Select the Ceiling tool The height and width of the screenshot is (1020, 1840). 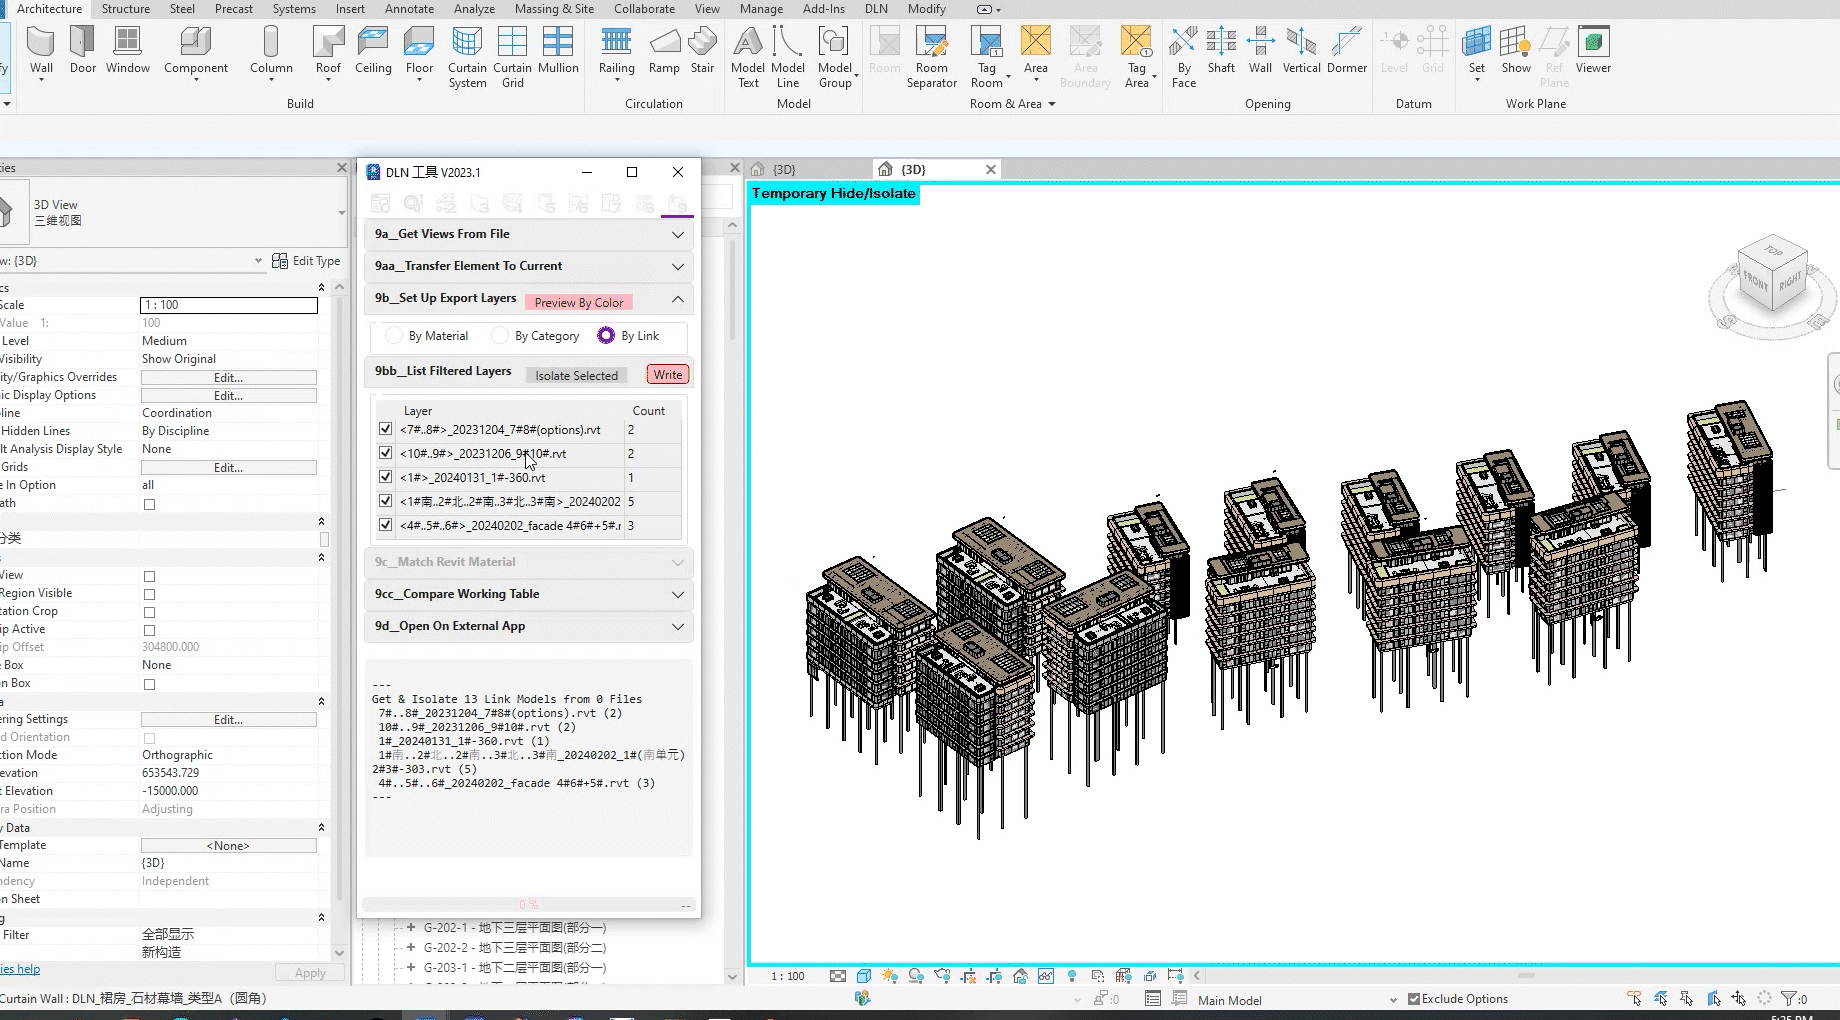coord(373,51)
